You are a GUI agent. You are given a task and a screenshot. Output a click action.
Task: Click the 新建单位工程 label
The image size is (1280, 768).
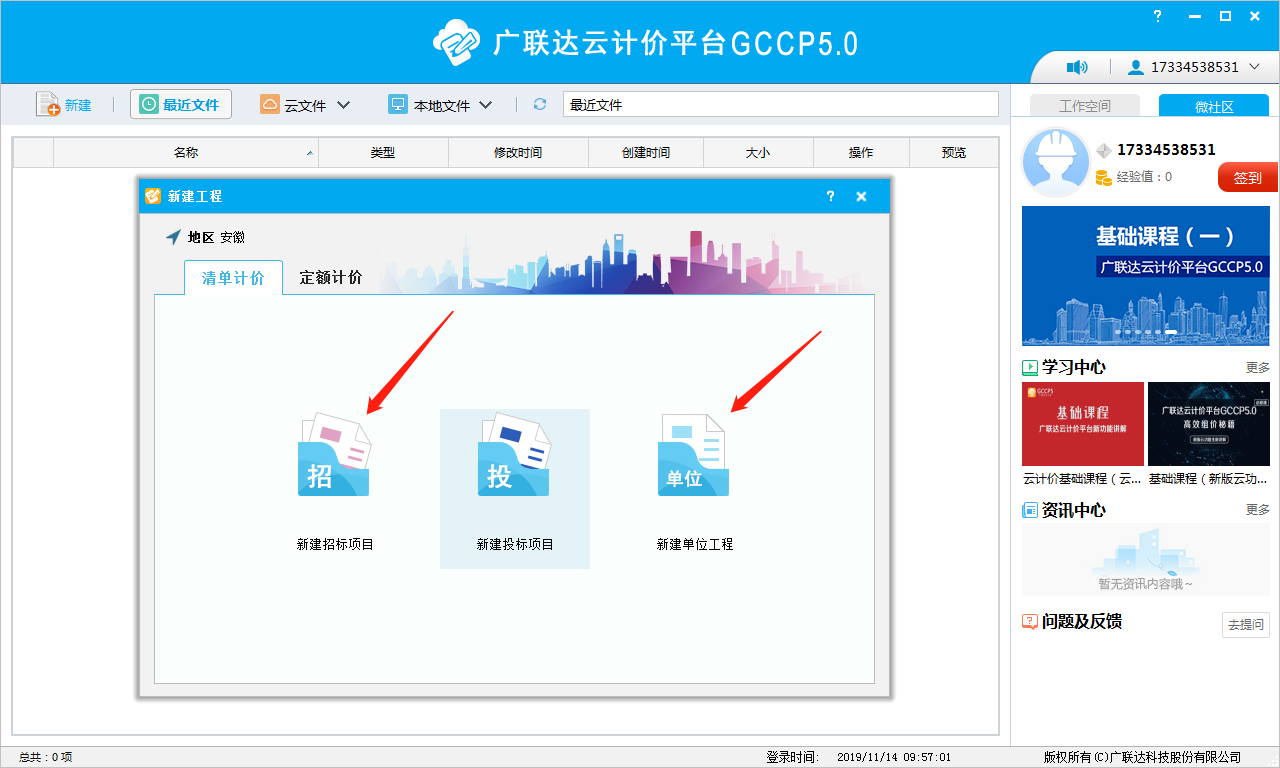(x=695, y=544)
